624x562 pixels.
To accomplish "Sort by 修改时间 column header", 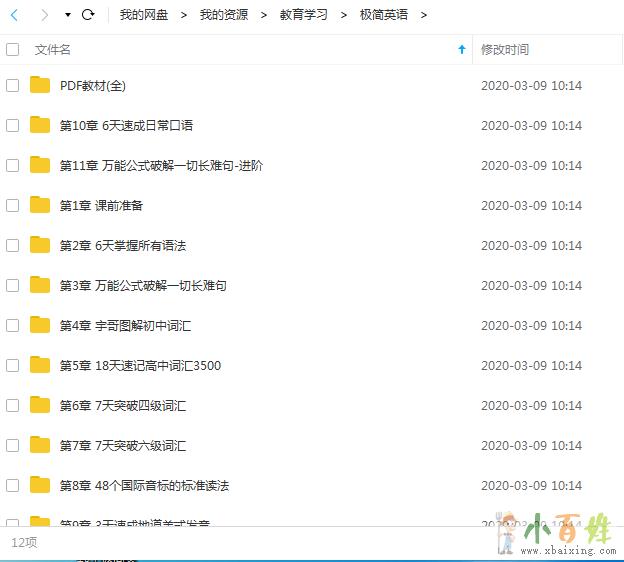I will pyautogui.click(x=505, y=49).
